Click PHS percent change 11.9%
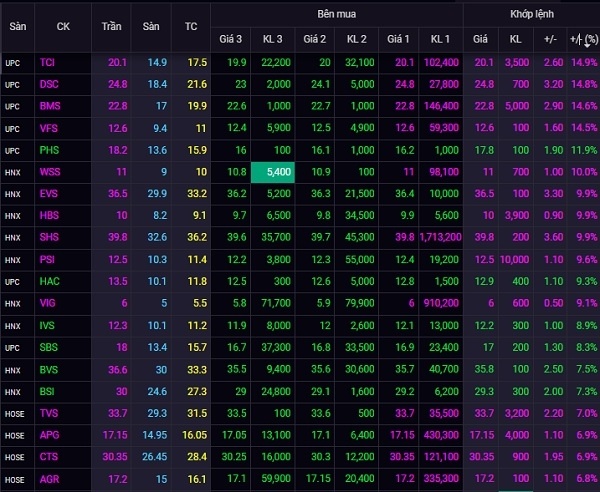This screenshot has width=600, height=492. click(x=584, y=150)
